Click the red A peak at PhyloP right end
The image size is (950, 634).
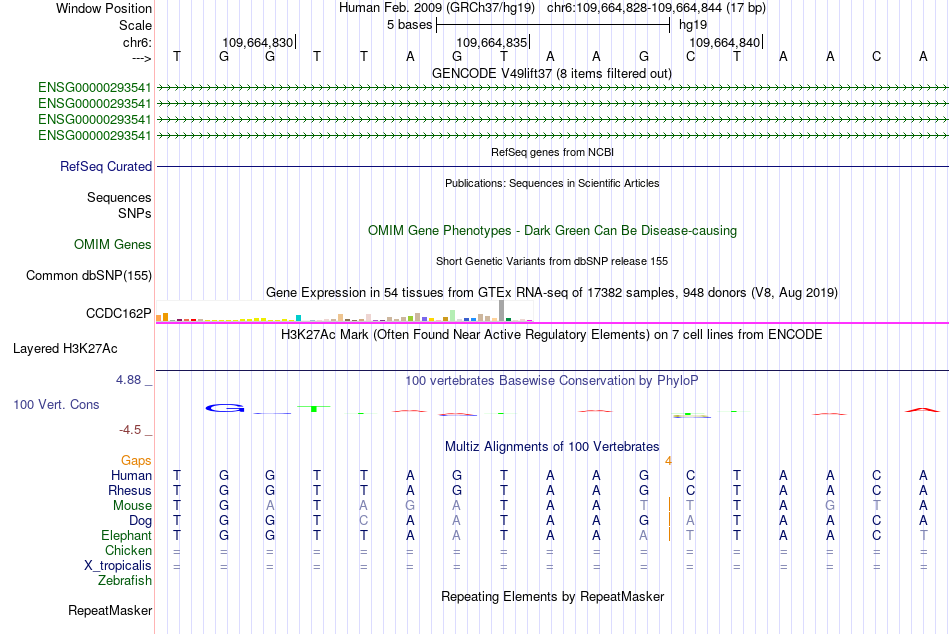[x=923, y=410]
